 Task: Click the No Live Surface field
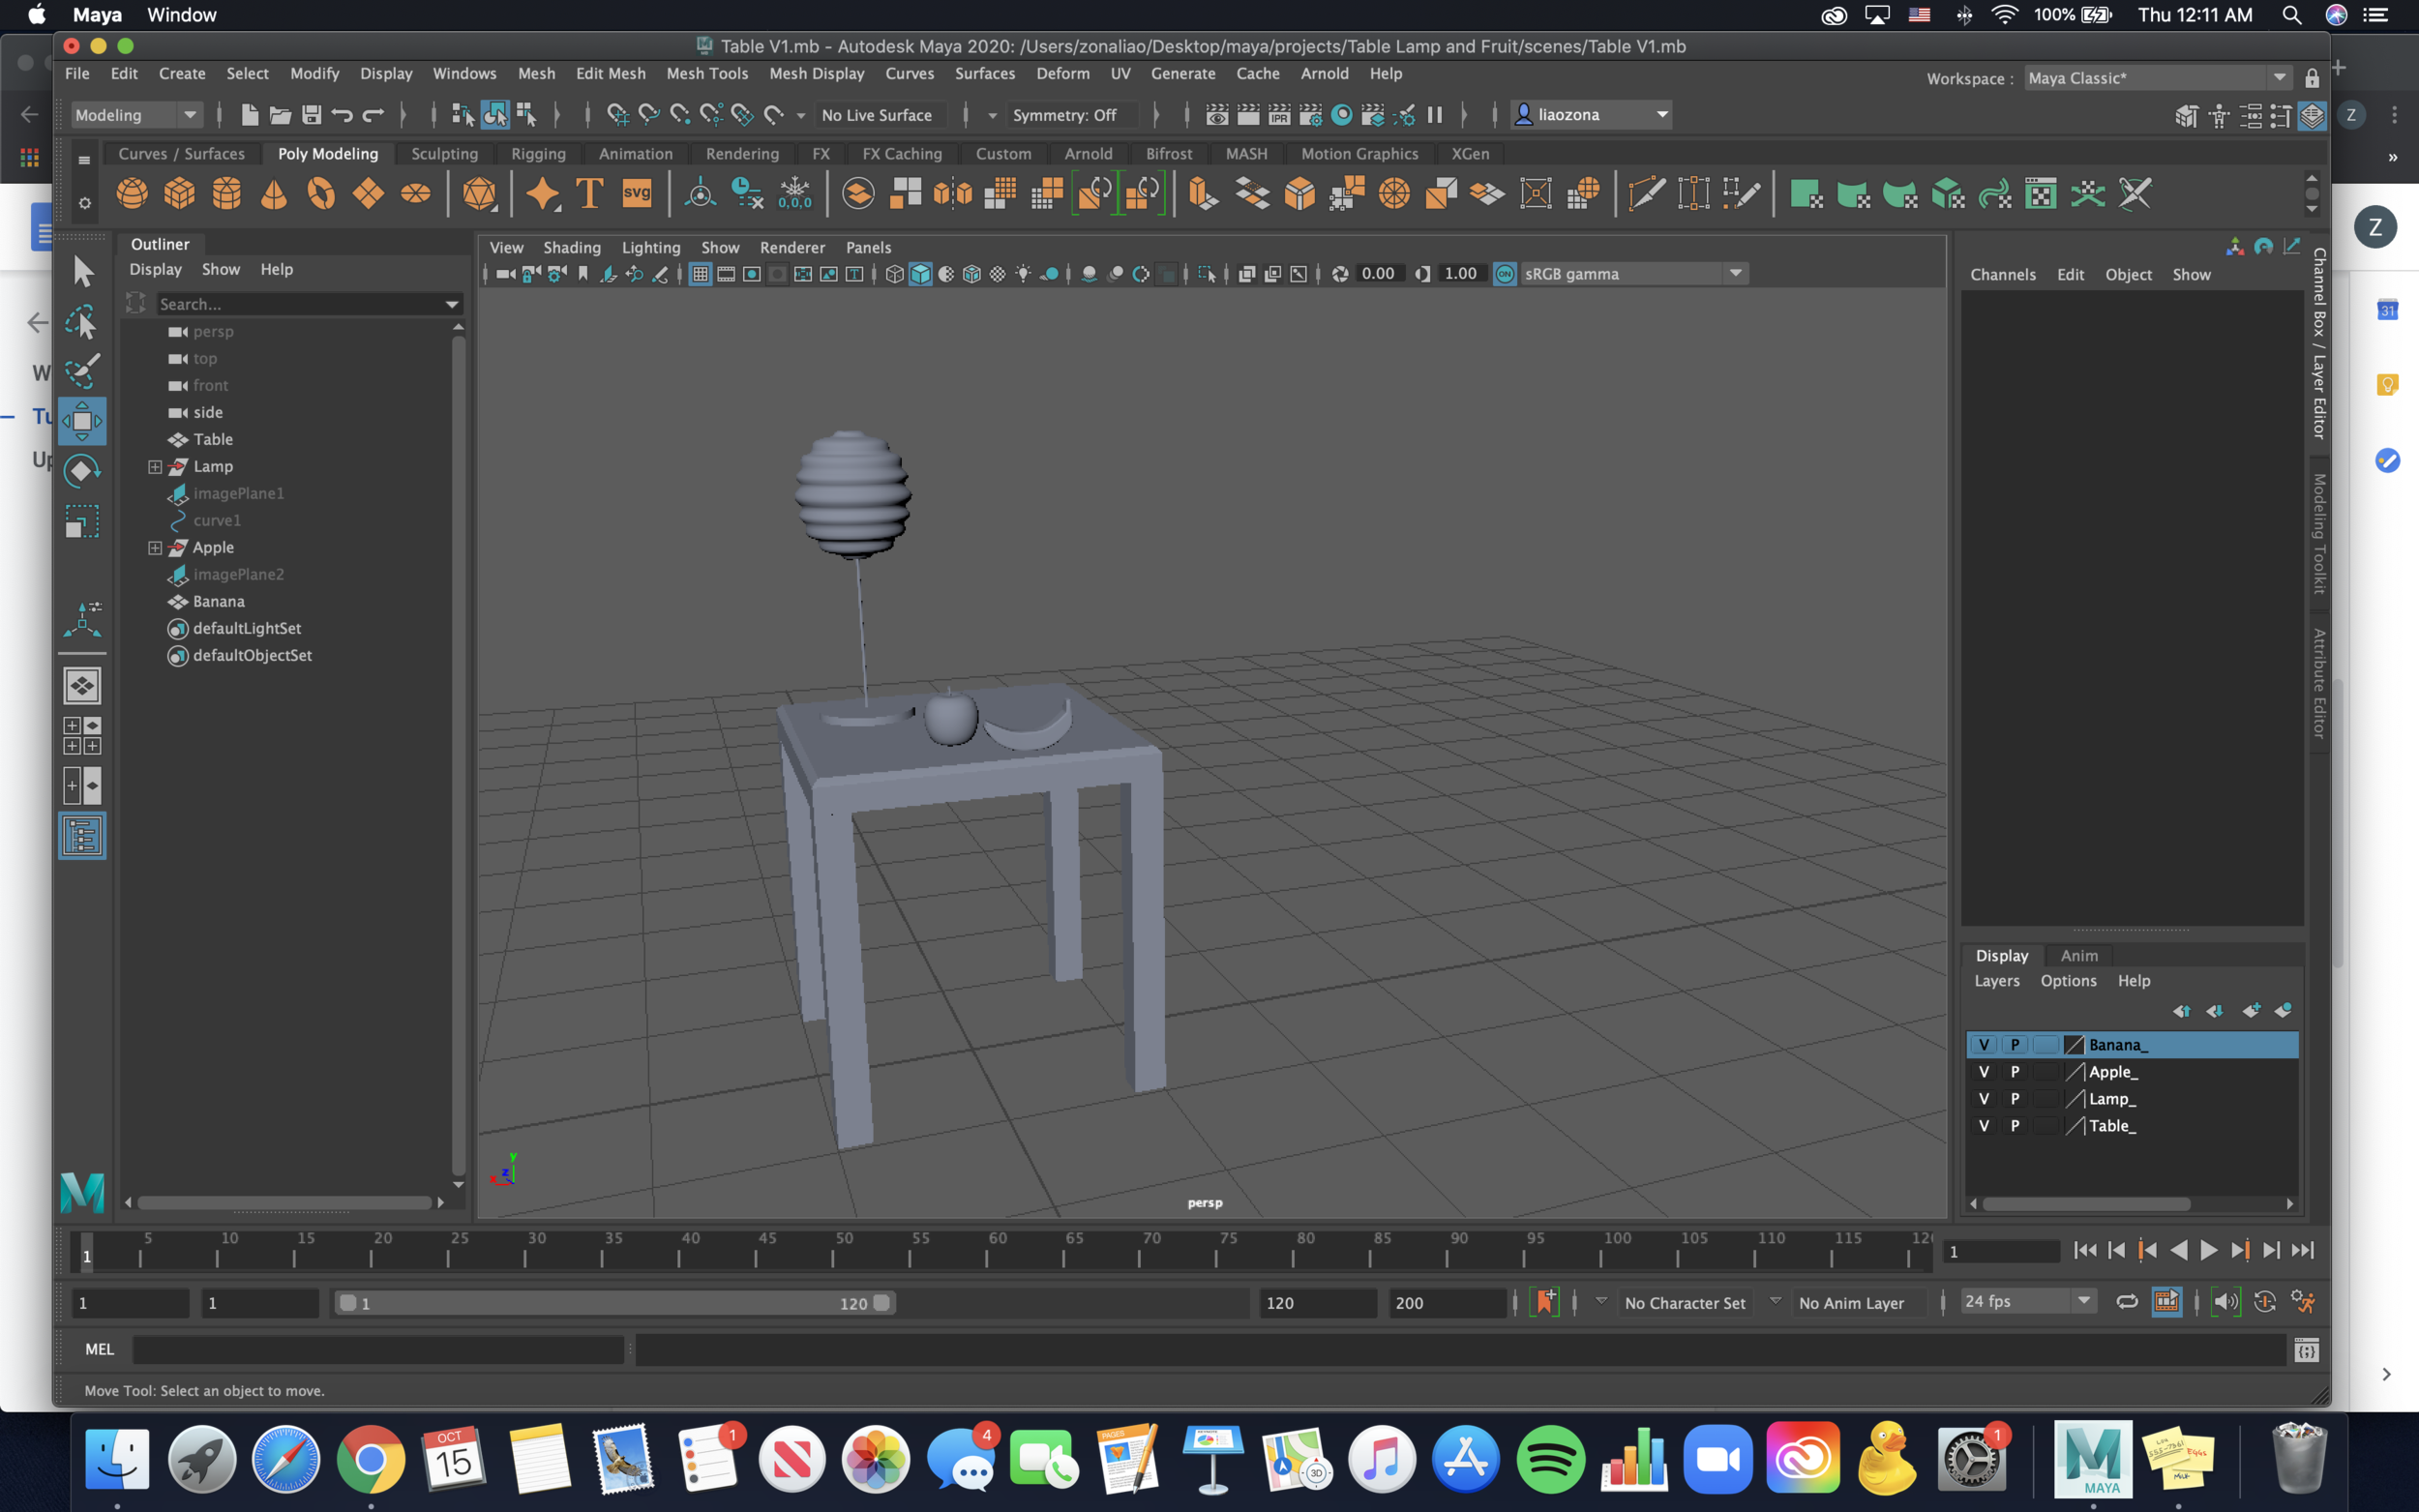[883, 115]
